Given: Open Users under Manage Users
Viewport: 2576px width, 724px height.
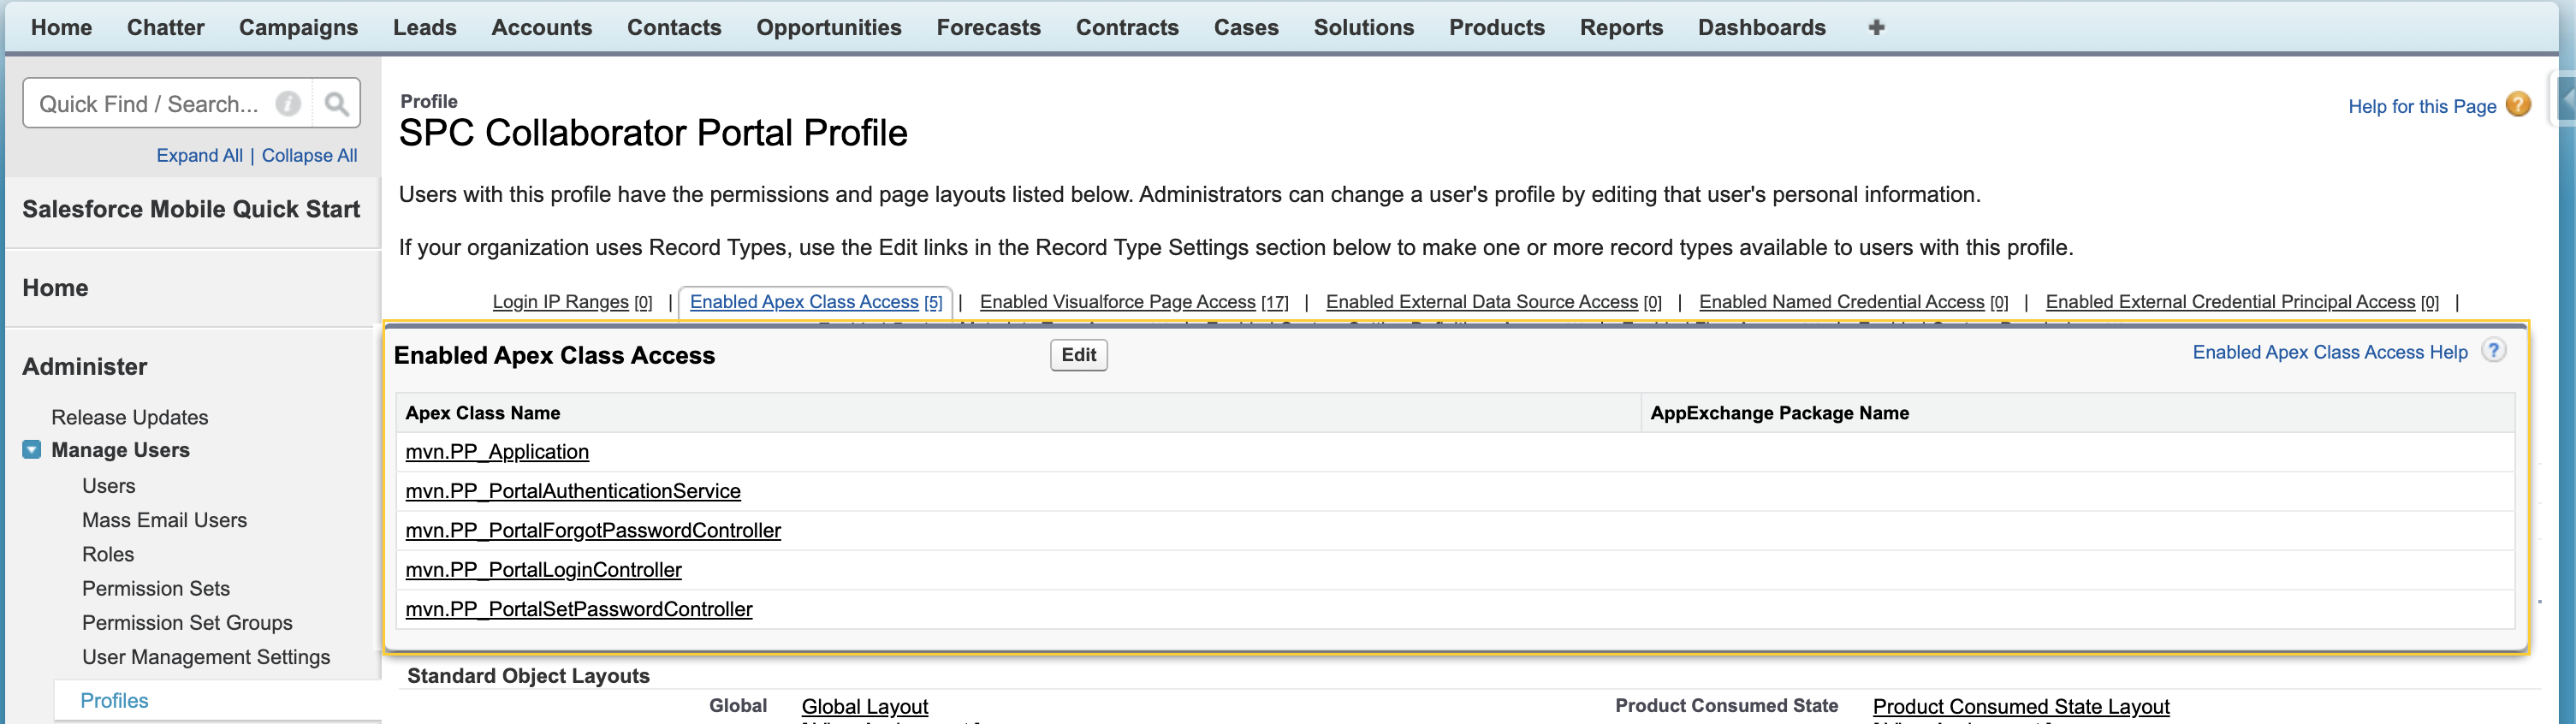Looking at the screenshot, I should pyautogui.click(x=108, y=486).
